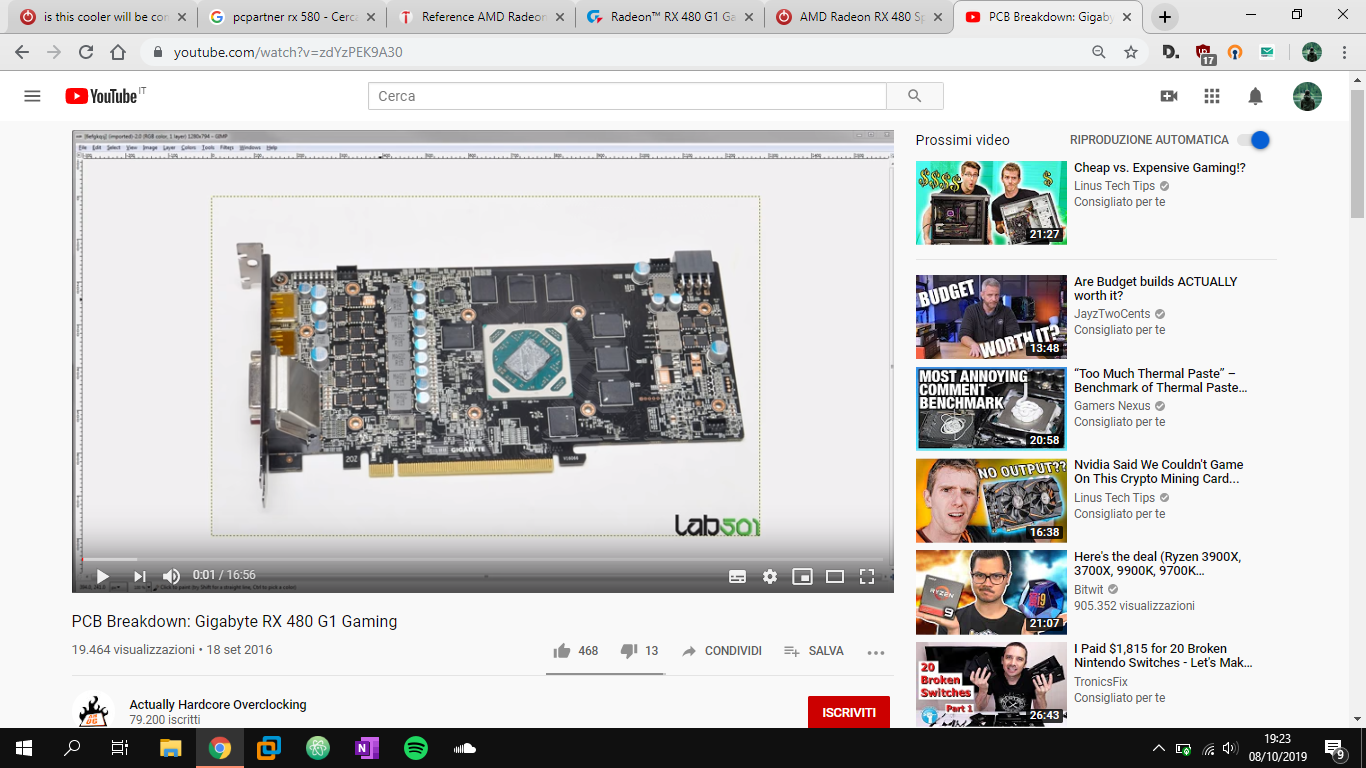The width and height of the screenshot is (1366, 768).
Task: Open Spotify from the taskbar
Action: coord(416,748)
